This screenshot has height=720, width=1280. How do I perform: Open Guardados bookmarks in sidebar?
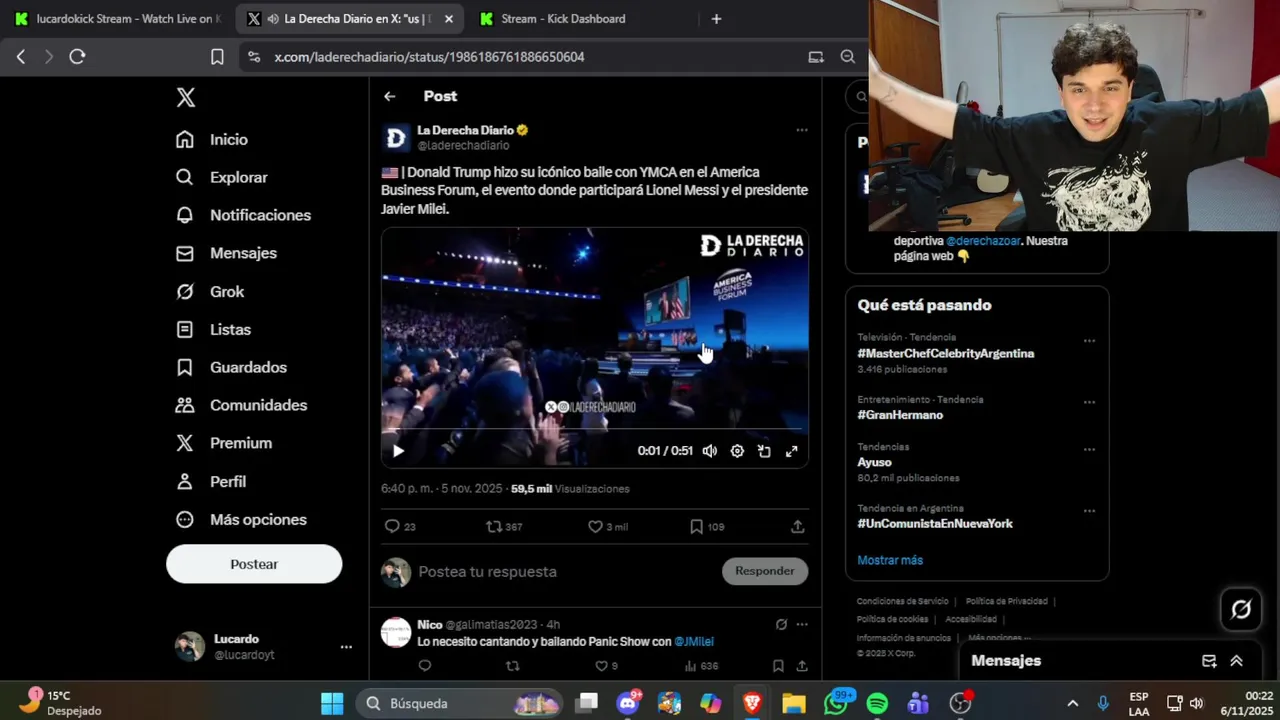[x=231, y=367]
